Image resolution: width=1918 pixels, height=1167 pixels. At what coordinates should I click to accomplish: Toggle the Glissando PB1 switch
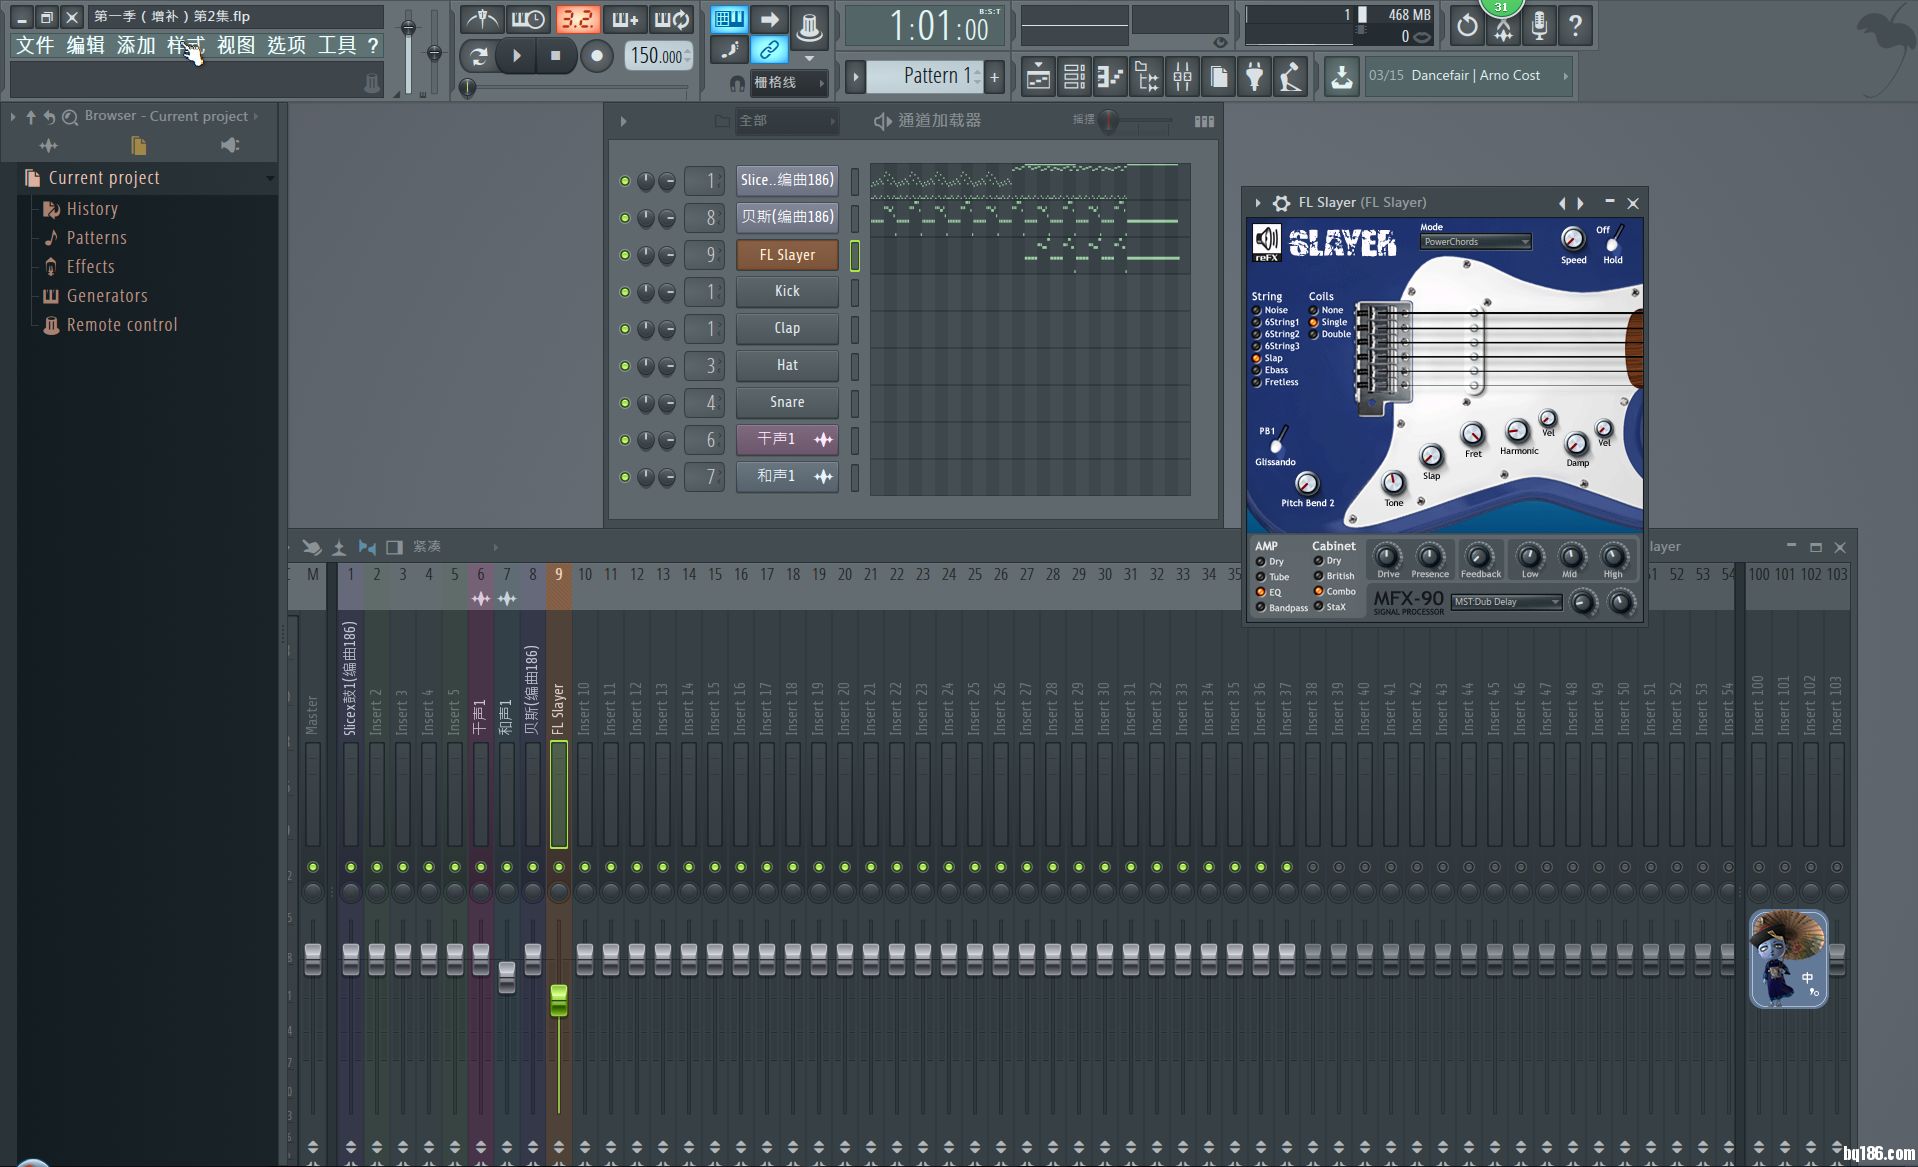[x=1279, y=440]
